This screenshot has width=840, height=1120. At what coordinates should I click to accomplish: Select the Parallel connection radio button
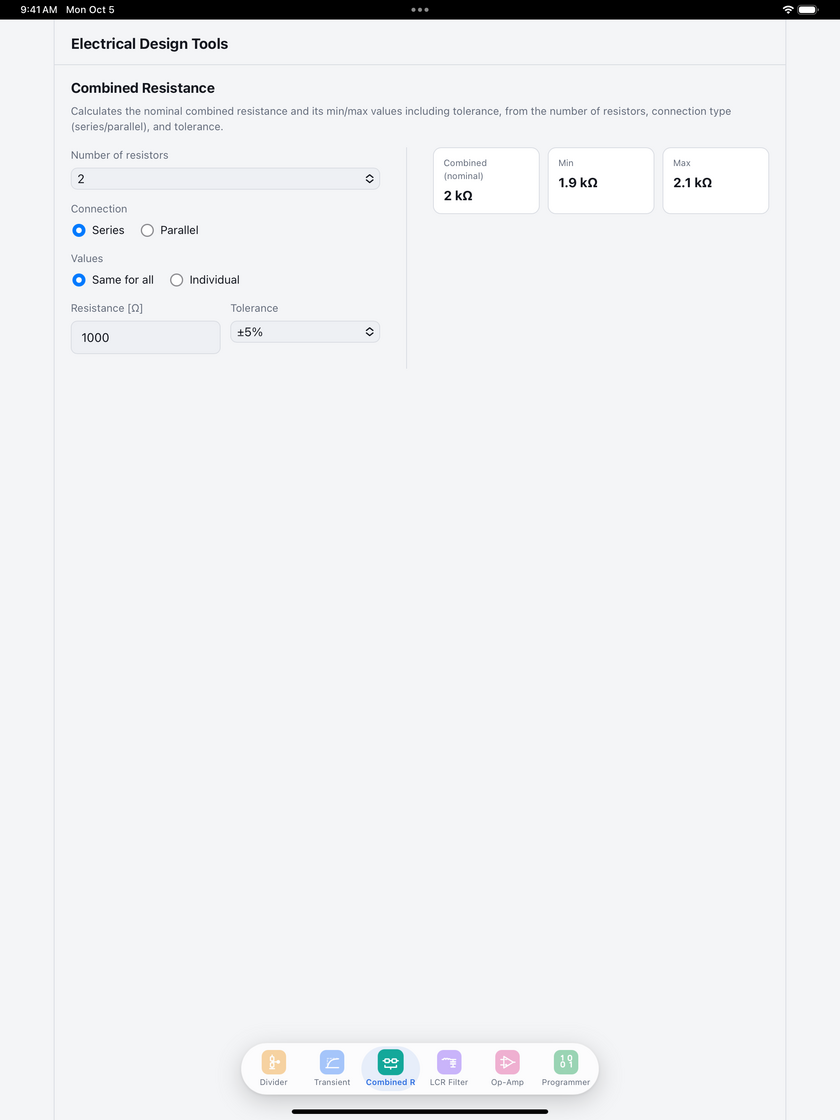[147, 230]
